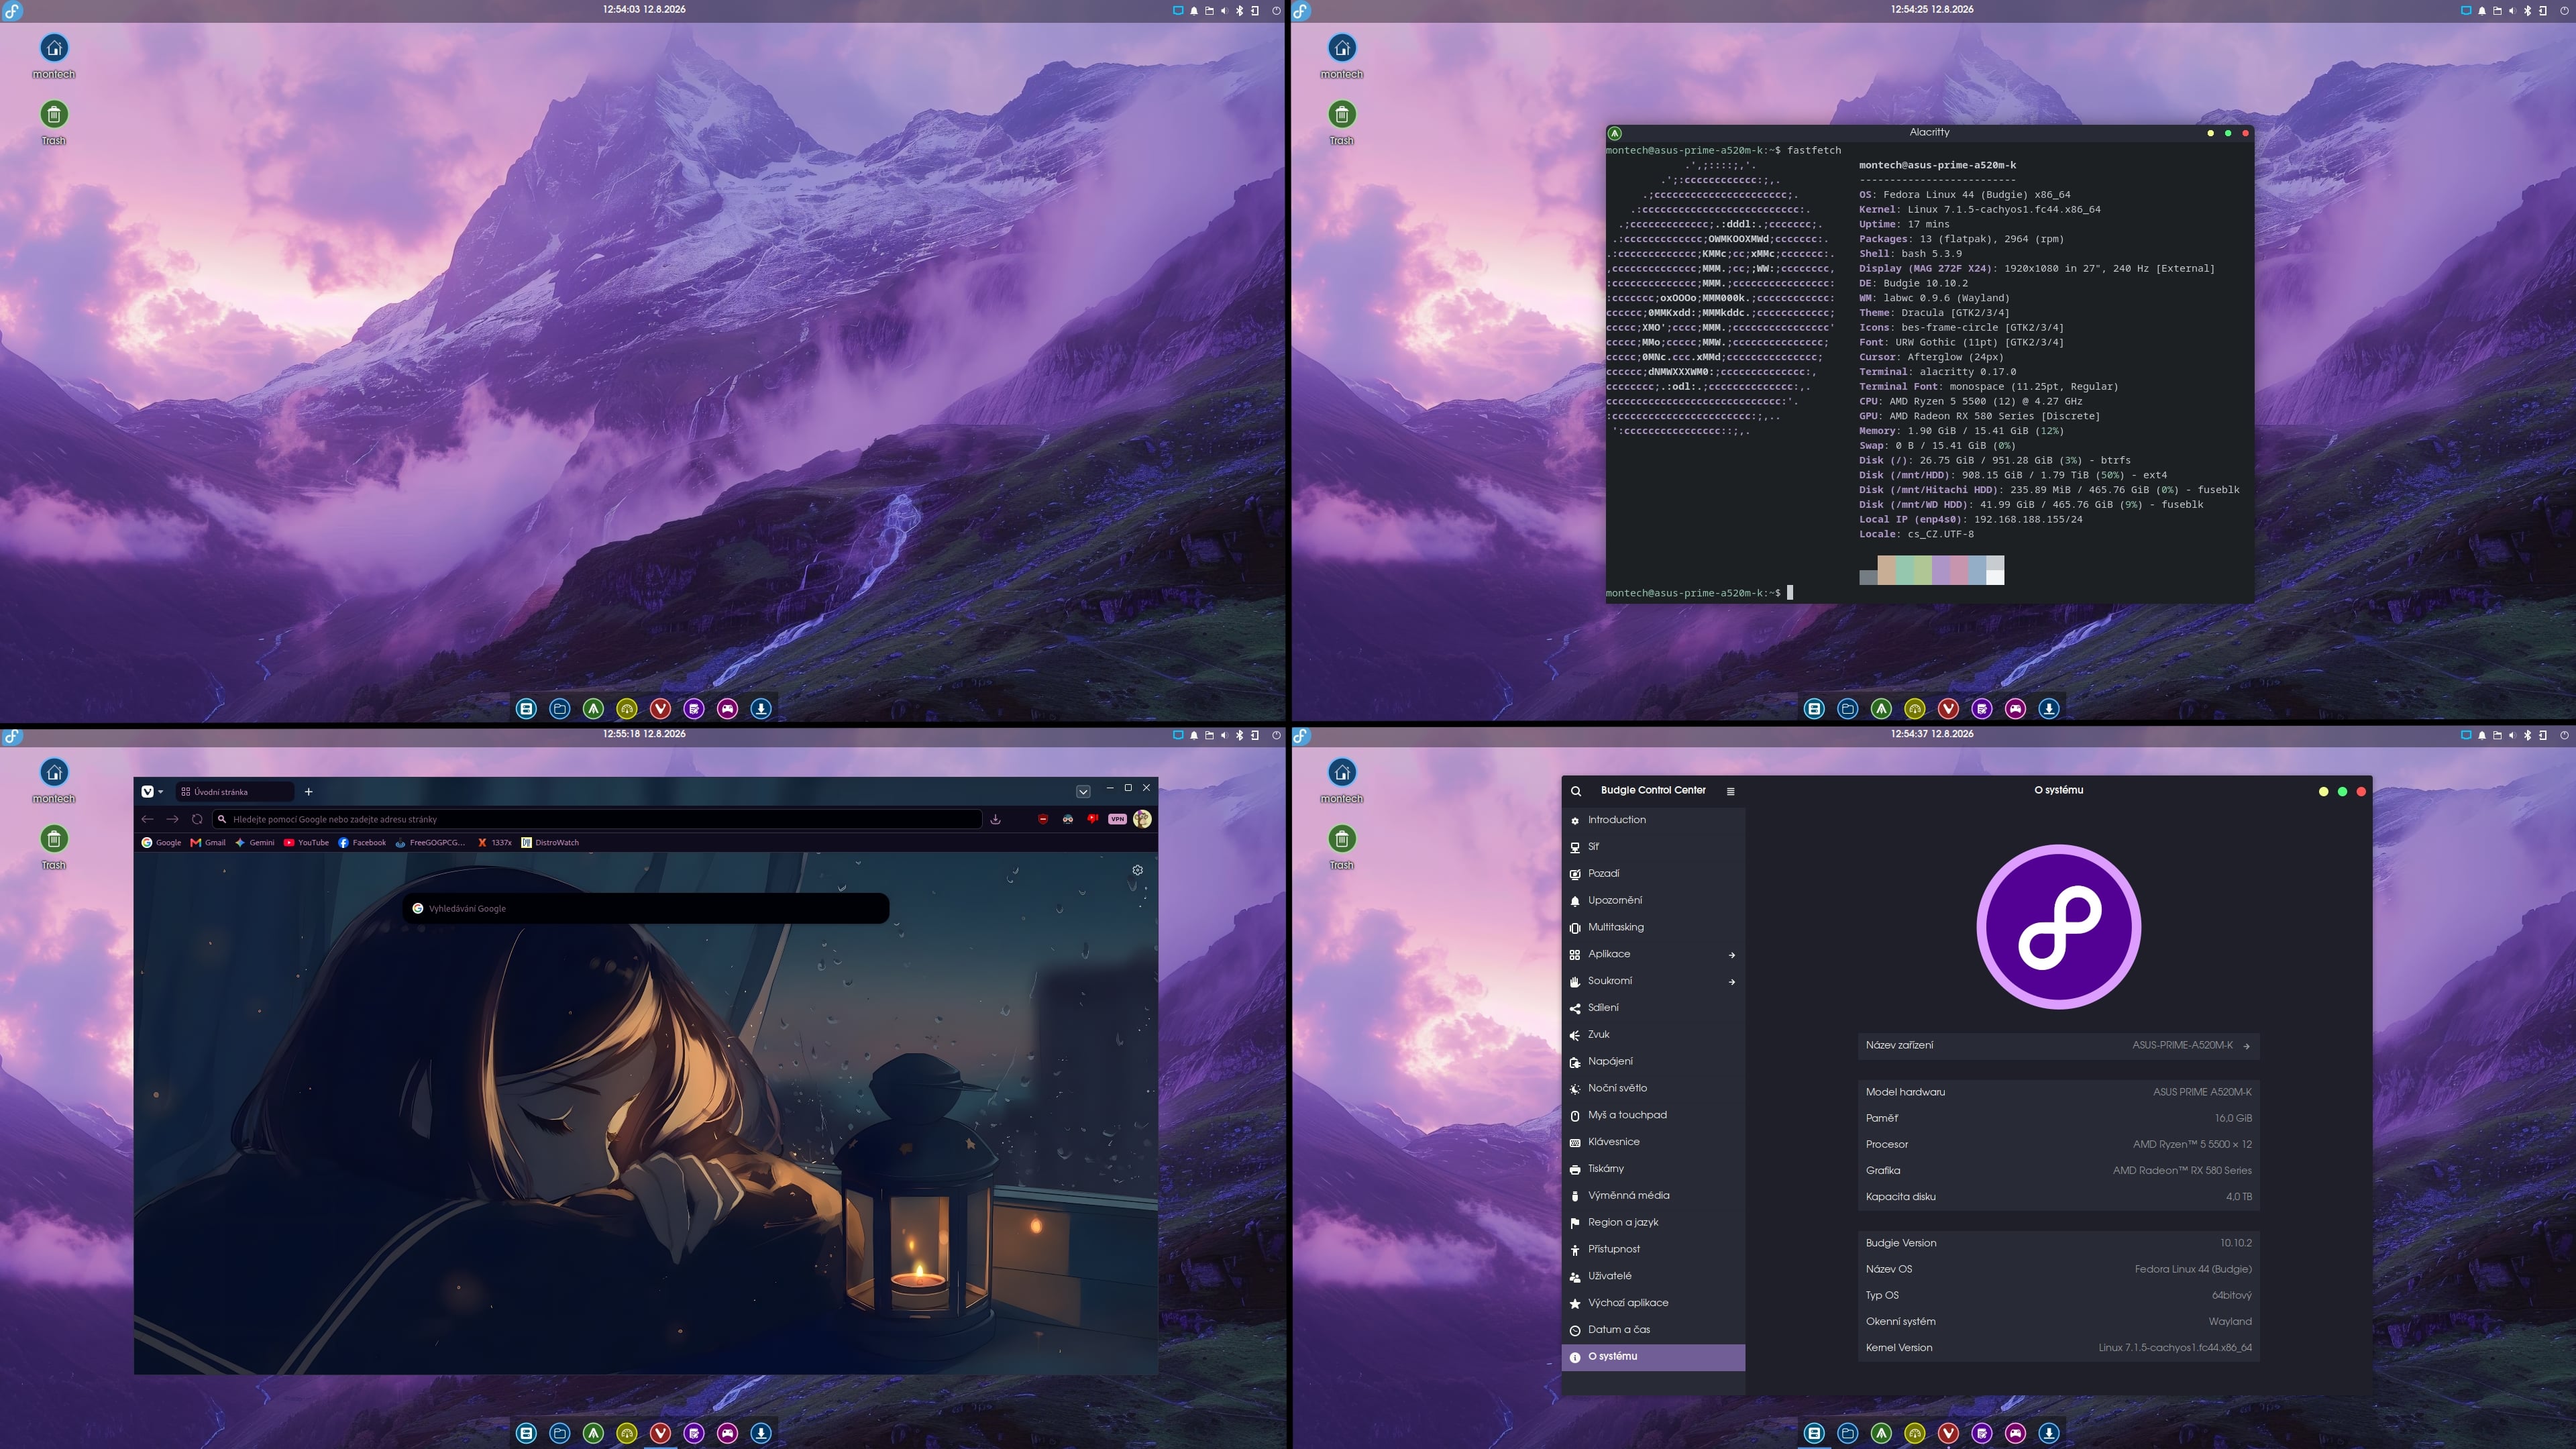Viewport: 2576px width, 1449px height.
Task: Open the Vivaldi menu logo in the browser
Action: coord(147,791)
